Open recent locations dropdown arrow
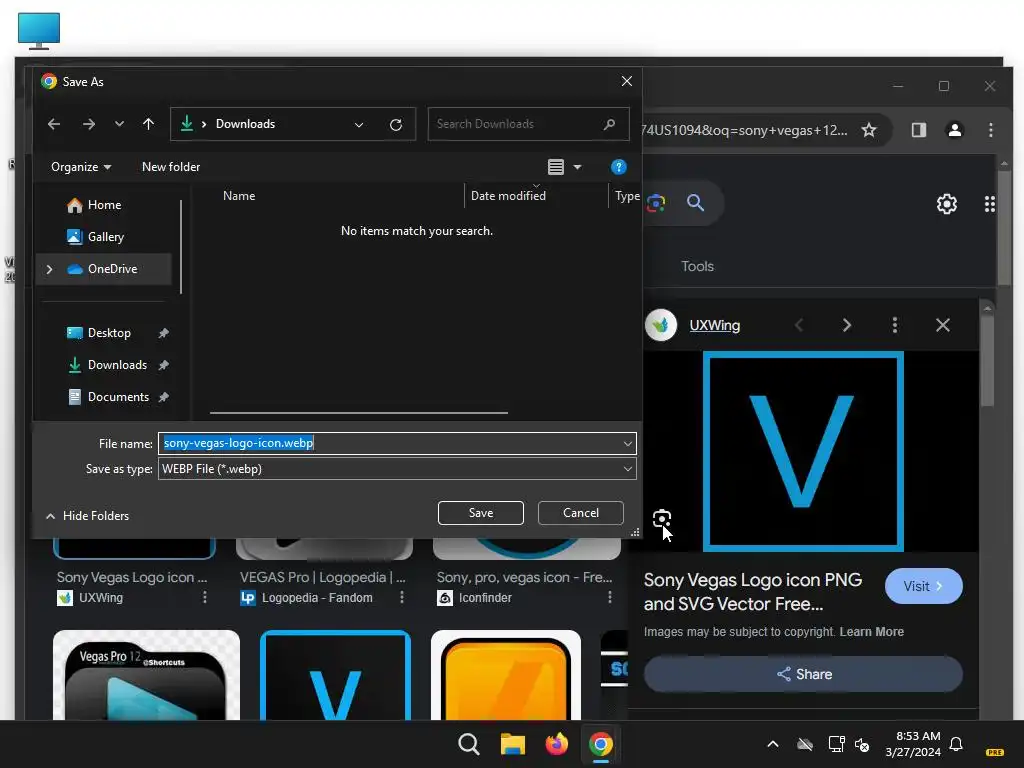1024x768 pixels. (119, 124)
